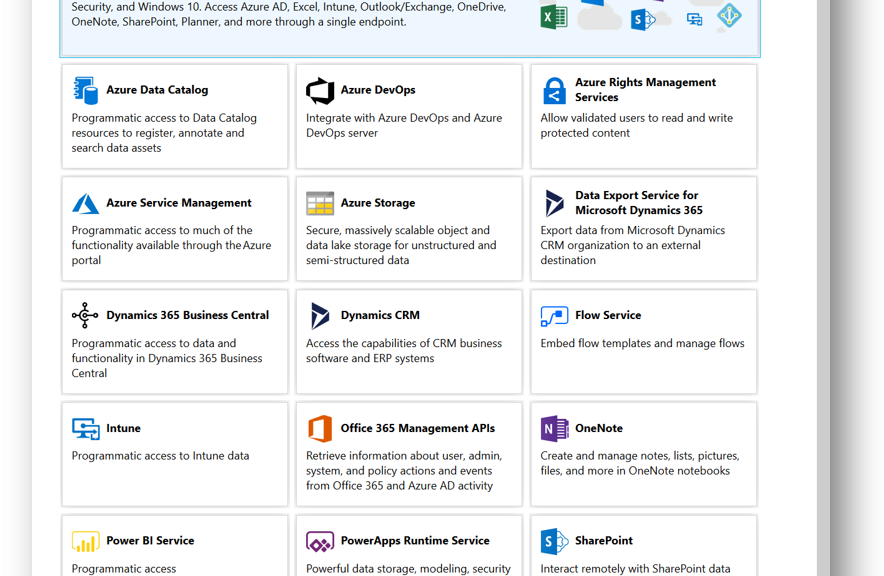Click "Powerful data storage, modeling, security" text
884x576 pixels.
click(408, 569)
